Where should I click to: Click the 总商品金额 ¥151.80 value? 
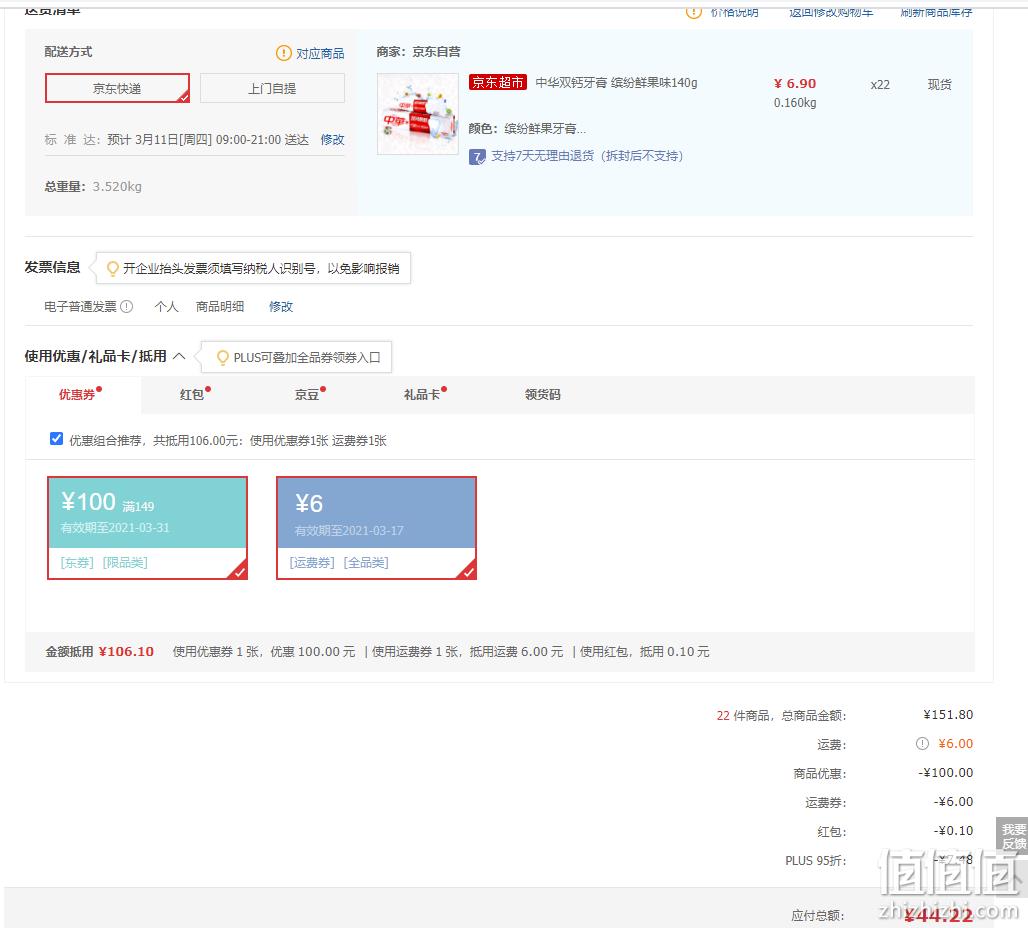[x=948, y=715]
